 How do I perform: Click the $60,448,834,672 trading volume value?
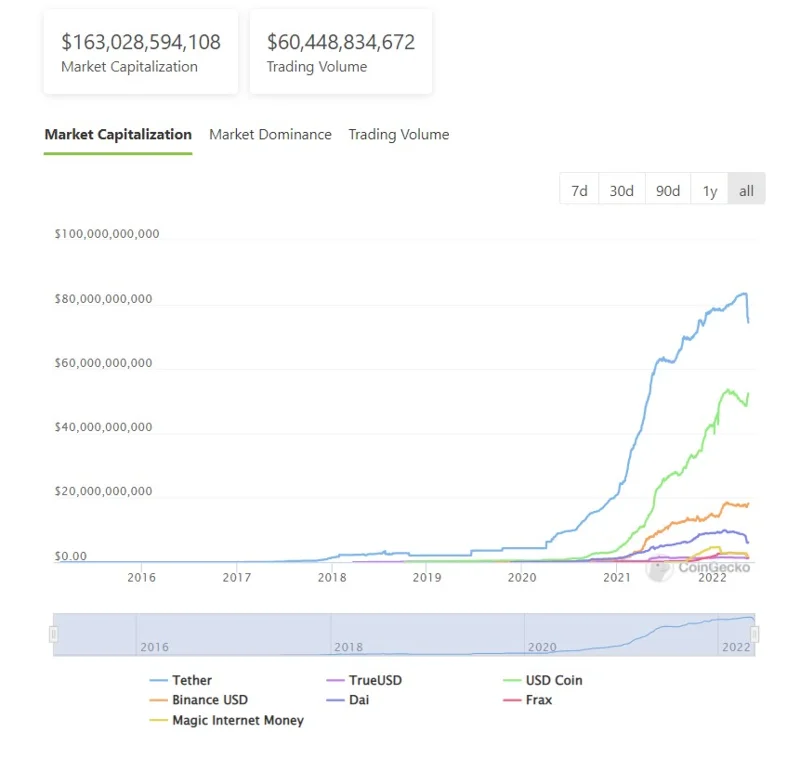[341, 42]
